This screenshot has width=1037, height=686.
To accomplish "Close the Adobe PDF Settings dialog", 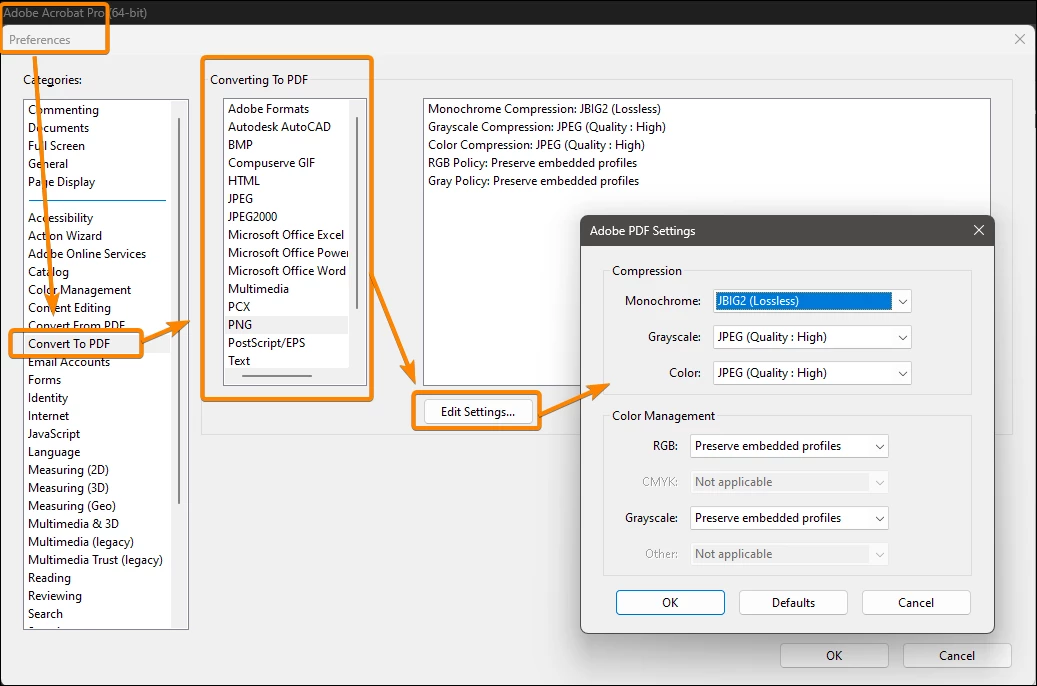I will click(979, 230).
